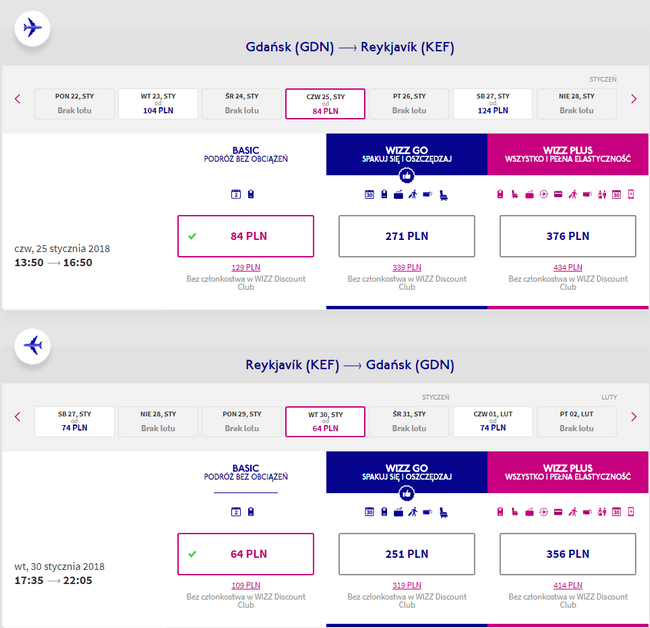Select outbound date SB 27, STY for 124 PLN
650x628 pixels.
pos(493,104)
